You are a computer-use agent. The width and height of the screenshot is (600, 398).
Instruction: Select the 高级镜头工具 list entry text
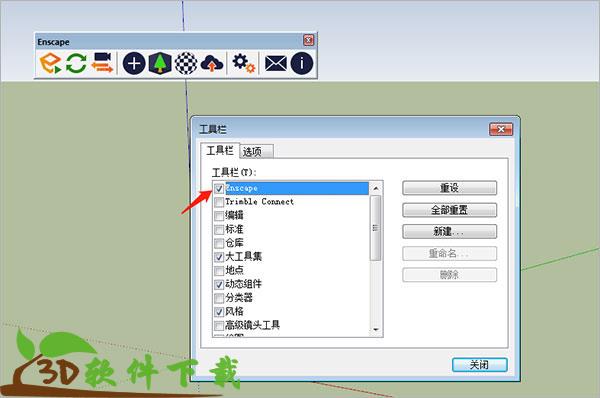tap(253, 325)
